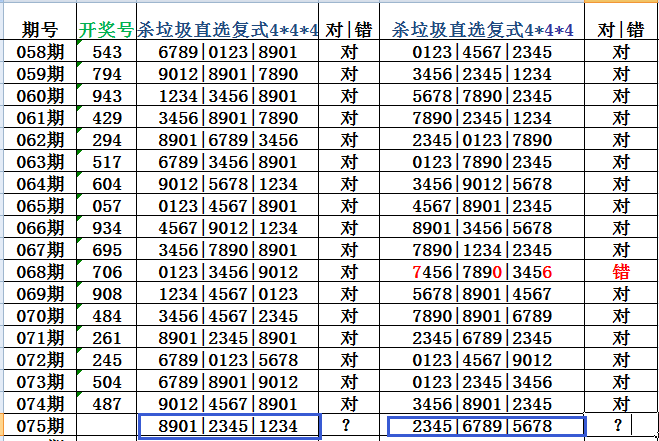
Task: Select cell 7890|2345|1234 in row 061期
Action: [x=482, y=117]
